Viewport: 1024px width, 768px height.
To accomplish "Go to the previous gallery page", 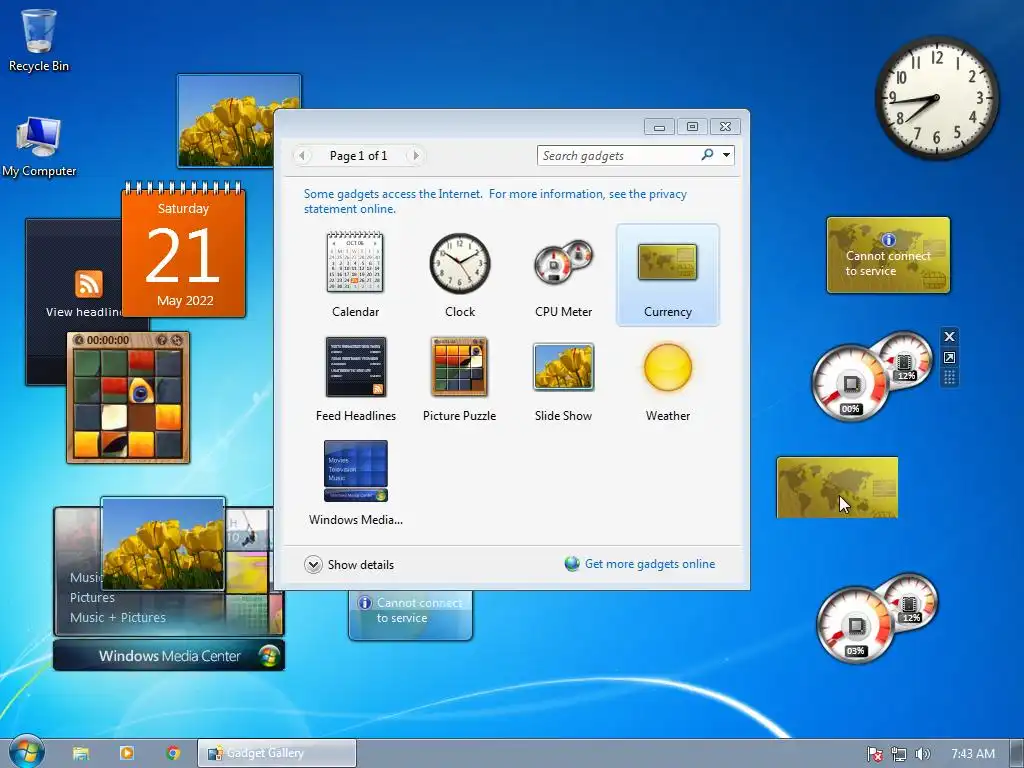I will click(x=302, y=155).
